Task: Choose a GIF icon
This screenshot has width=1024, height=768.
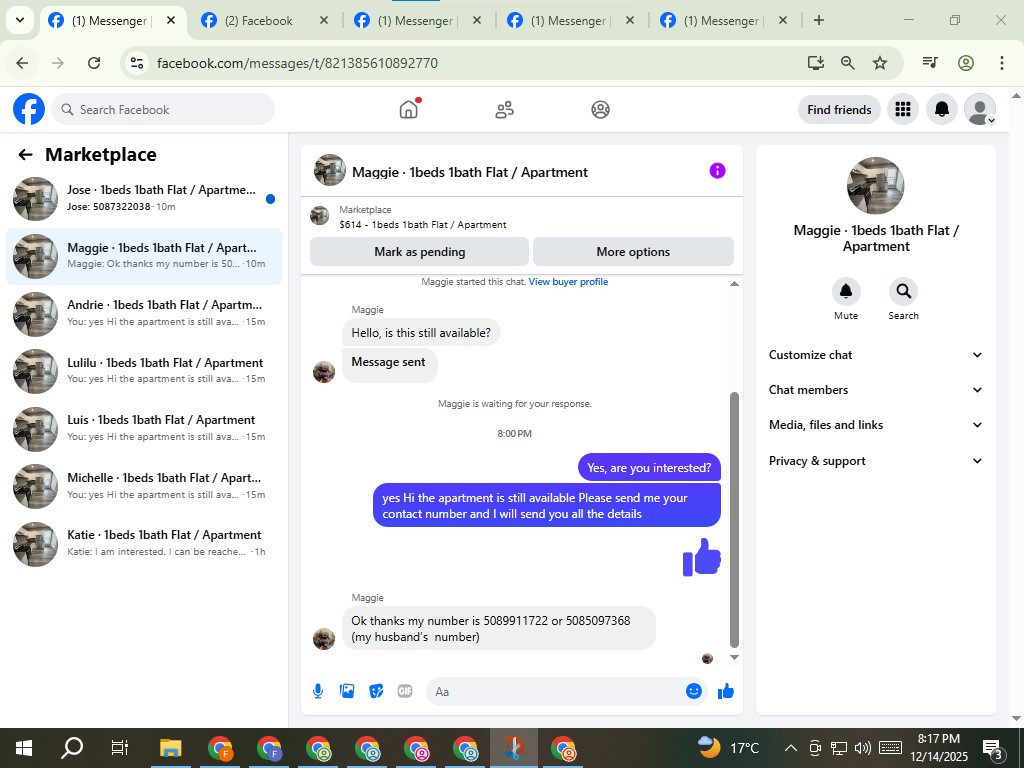Action: (405, 691)
